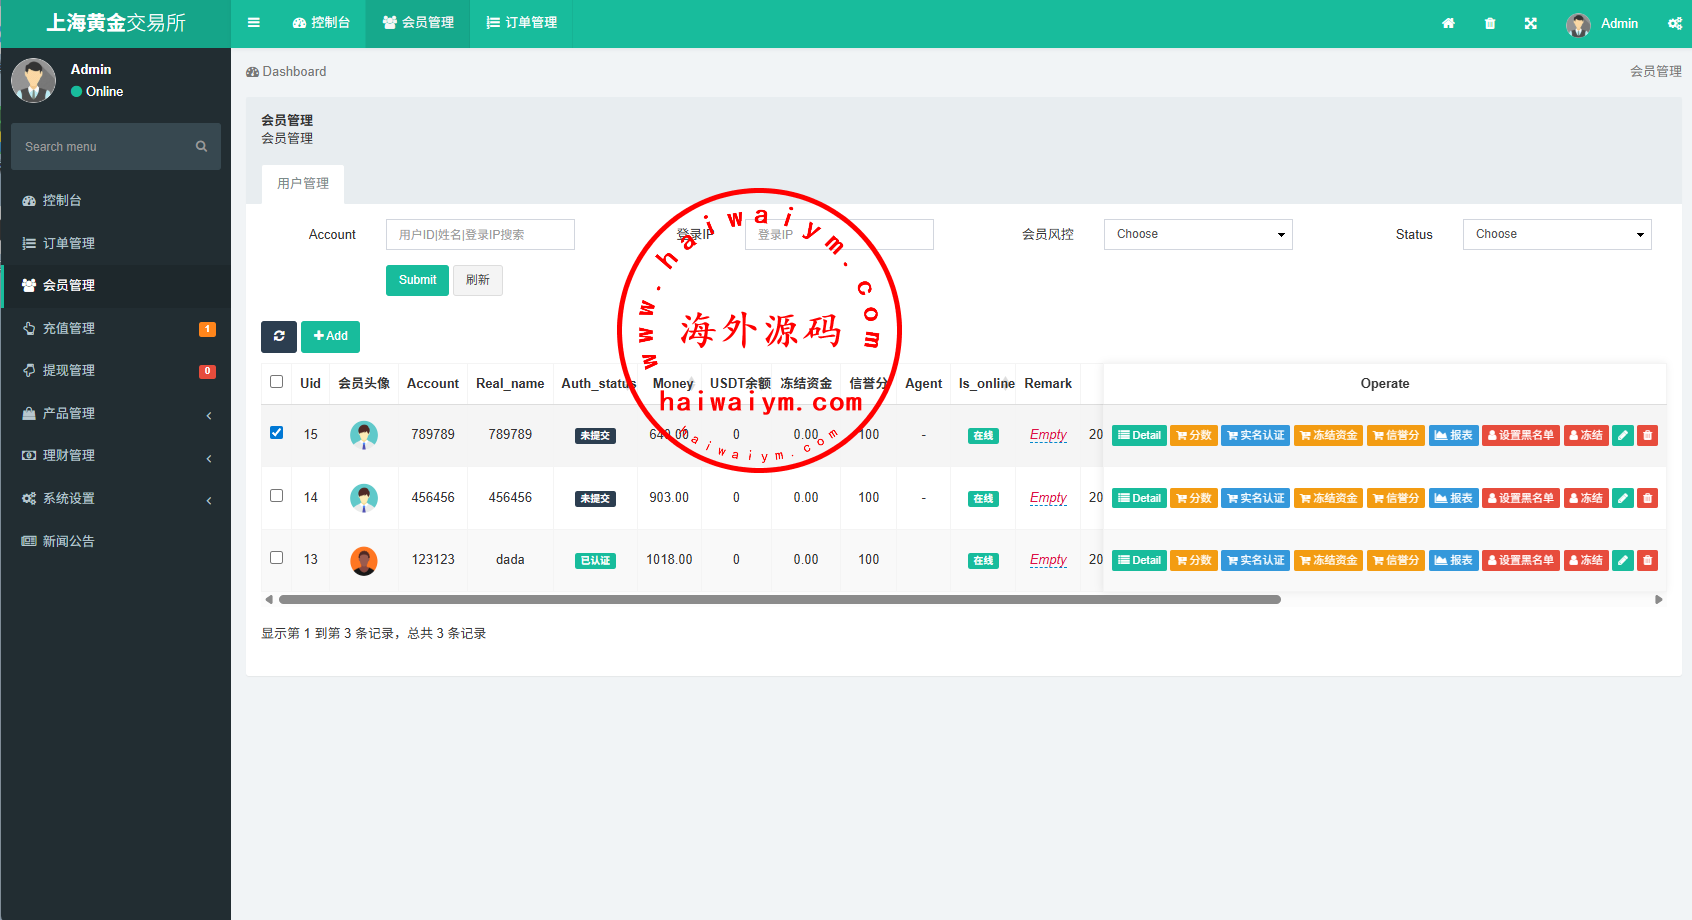Viewport: 1692px width, 920px height.
Task: Click the Empty remark link for user 13
Action: (1048, 560)
